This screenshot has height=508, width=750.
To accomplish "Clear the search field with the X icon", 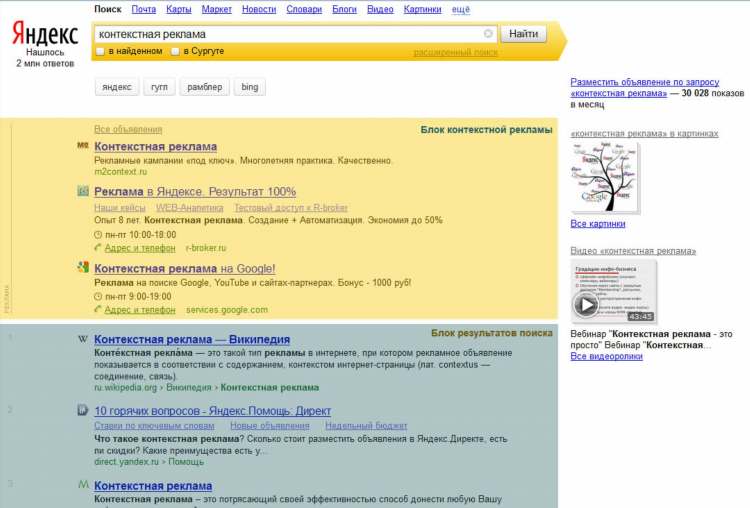I will (x=488, y=33).
